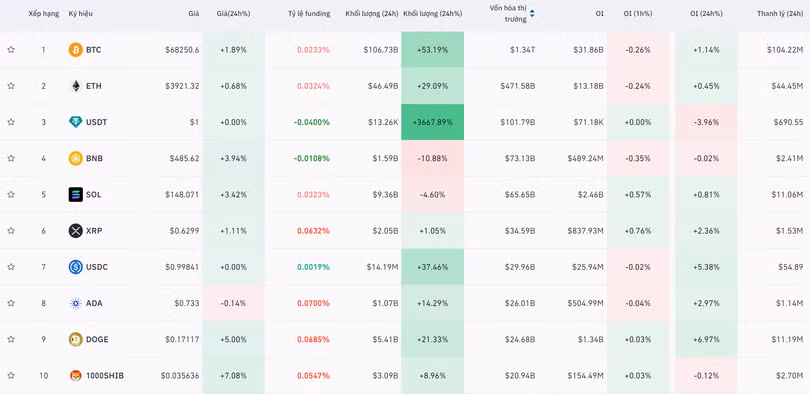Open the XRP symbol link
This screenshot has width=810, height=394.
pos(94,231)
